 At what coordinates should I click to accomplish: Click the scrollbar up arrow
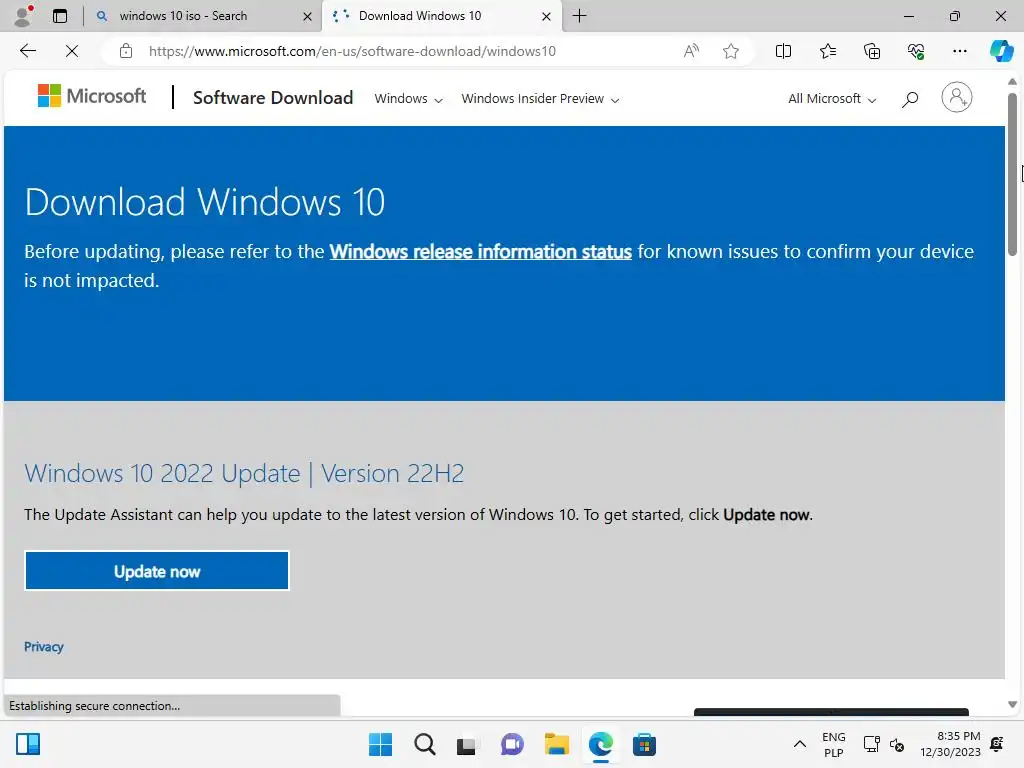(x=1012, y=82)
